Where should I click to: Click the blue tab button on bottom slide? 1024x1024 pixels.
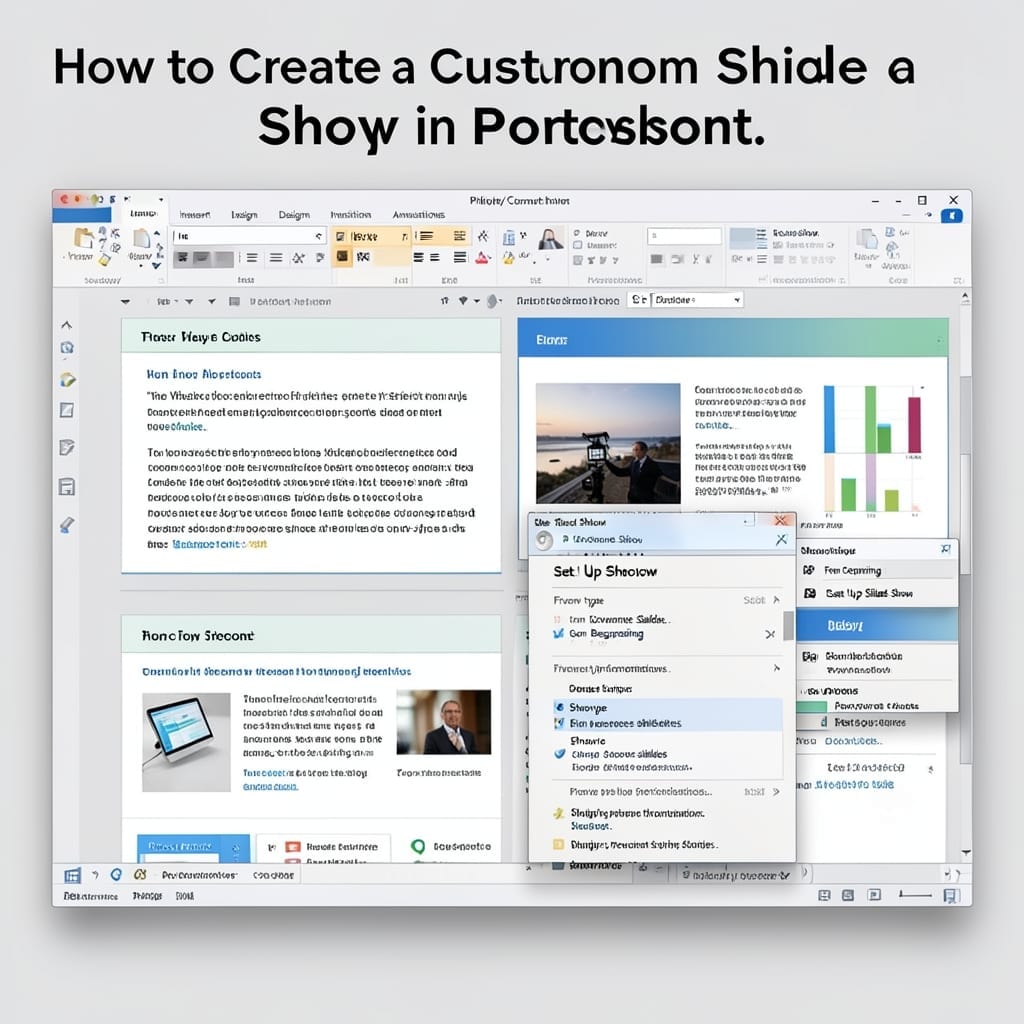193,848
